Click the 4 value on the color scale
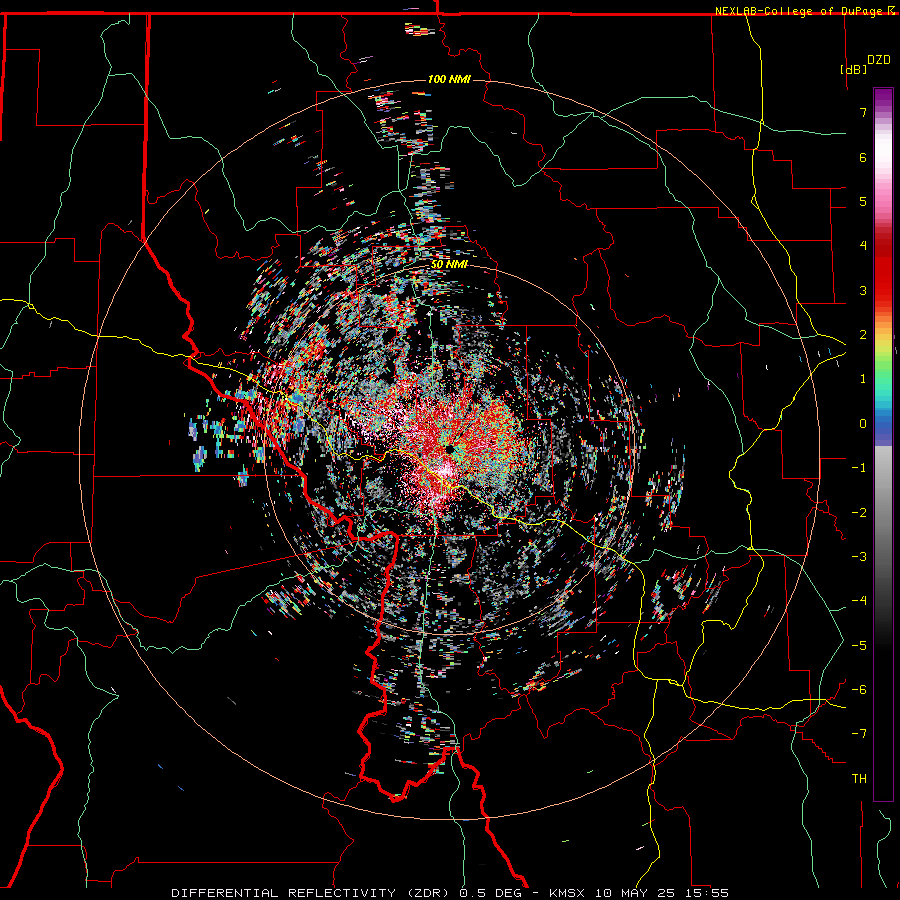Viewport: 900px width, 900px height. 863,246
